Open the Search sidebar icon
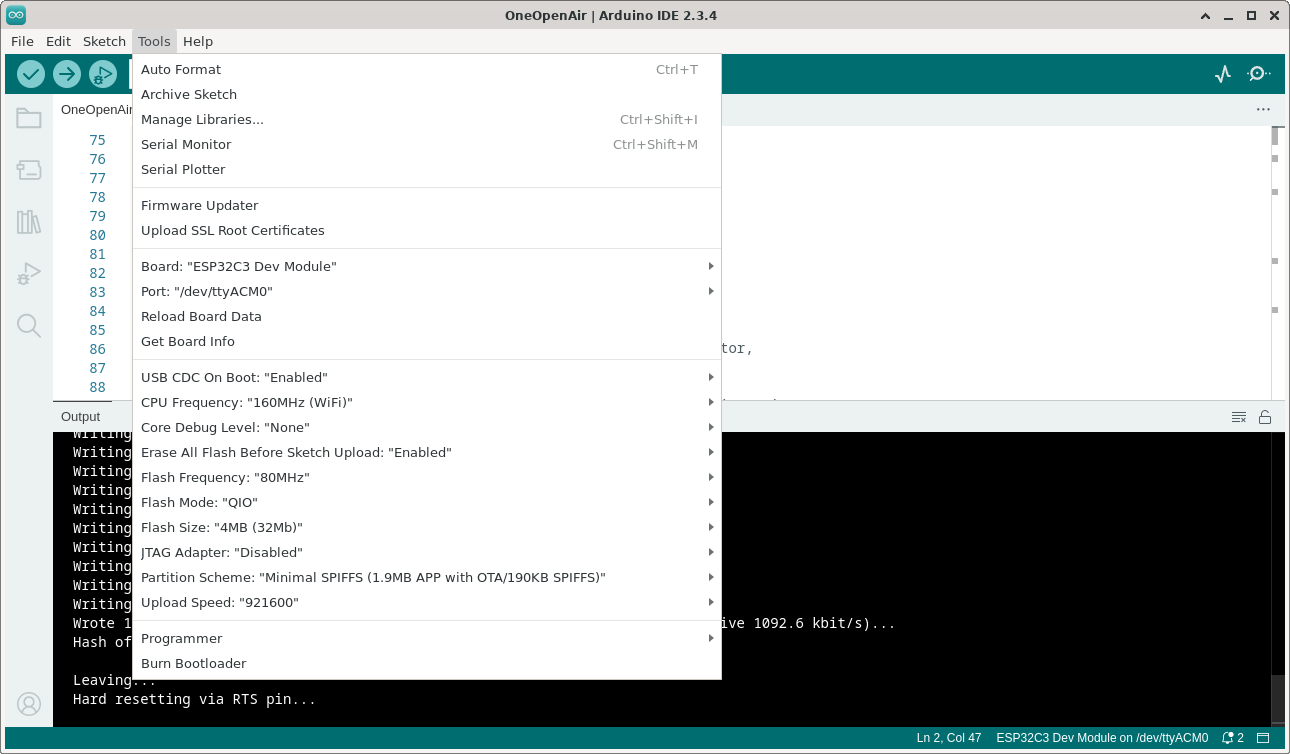Image resolution: width=1290 pixels, height=754 pixels. point(29,326)
